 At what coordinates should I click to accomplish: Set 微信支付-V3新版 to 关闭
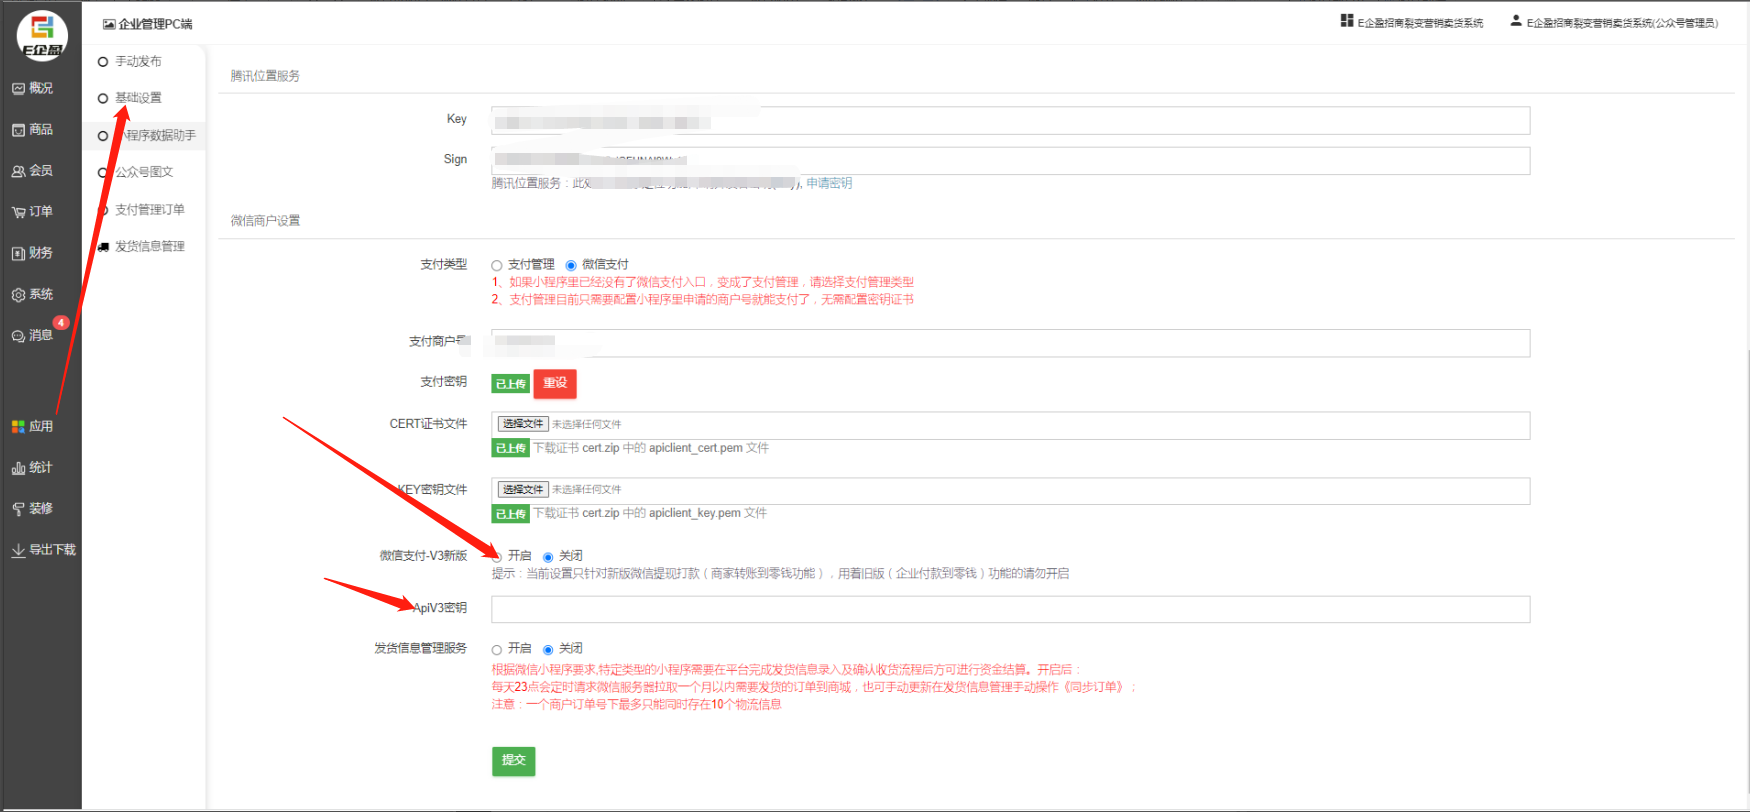tap(548, 557)
